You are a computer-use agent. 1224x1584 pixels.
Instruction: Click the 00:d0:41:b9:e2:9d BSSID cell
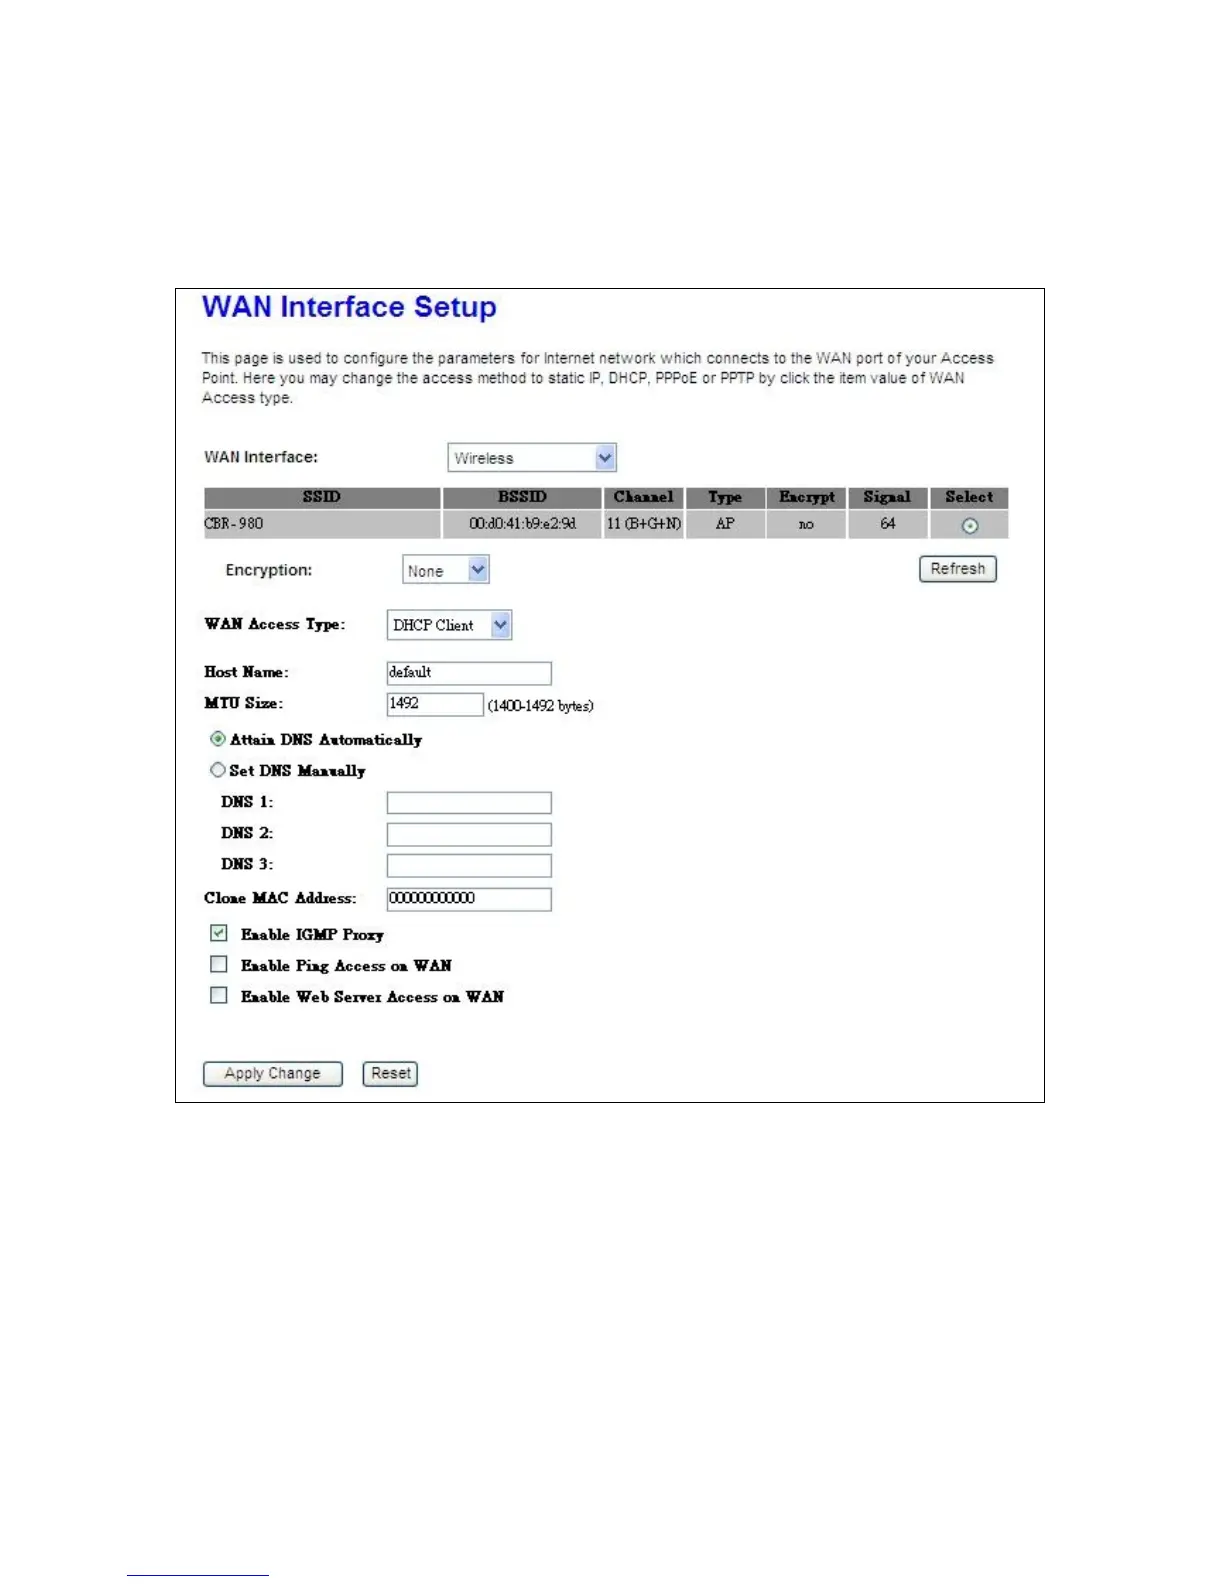(522, 524)
